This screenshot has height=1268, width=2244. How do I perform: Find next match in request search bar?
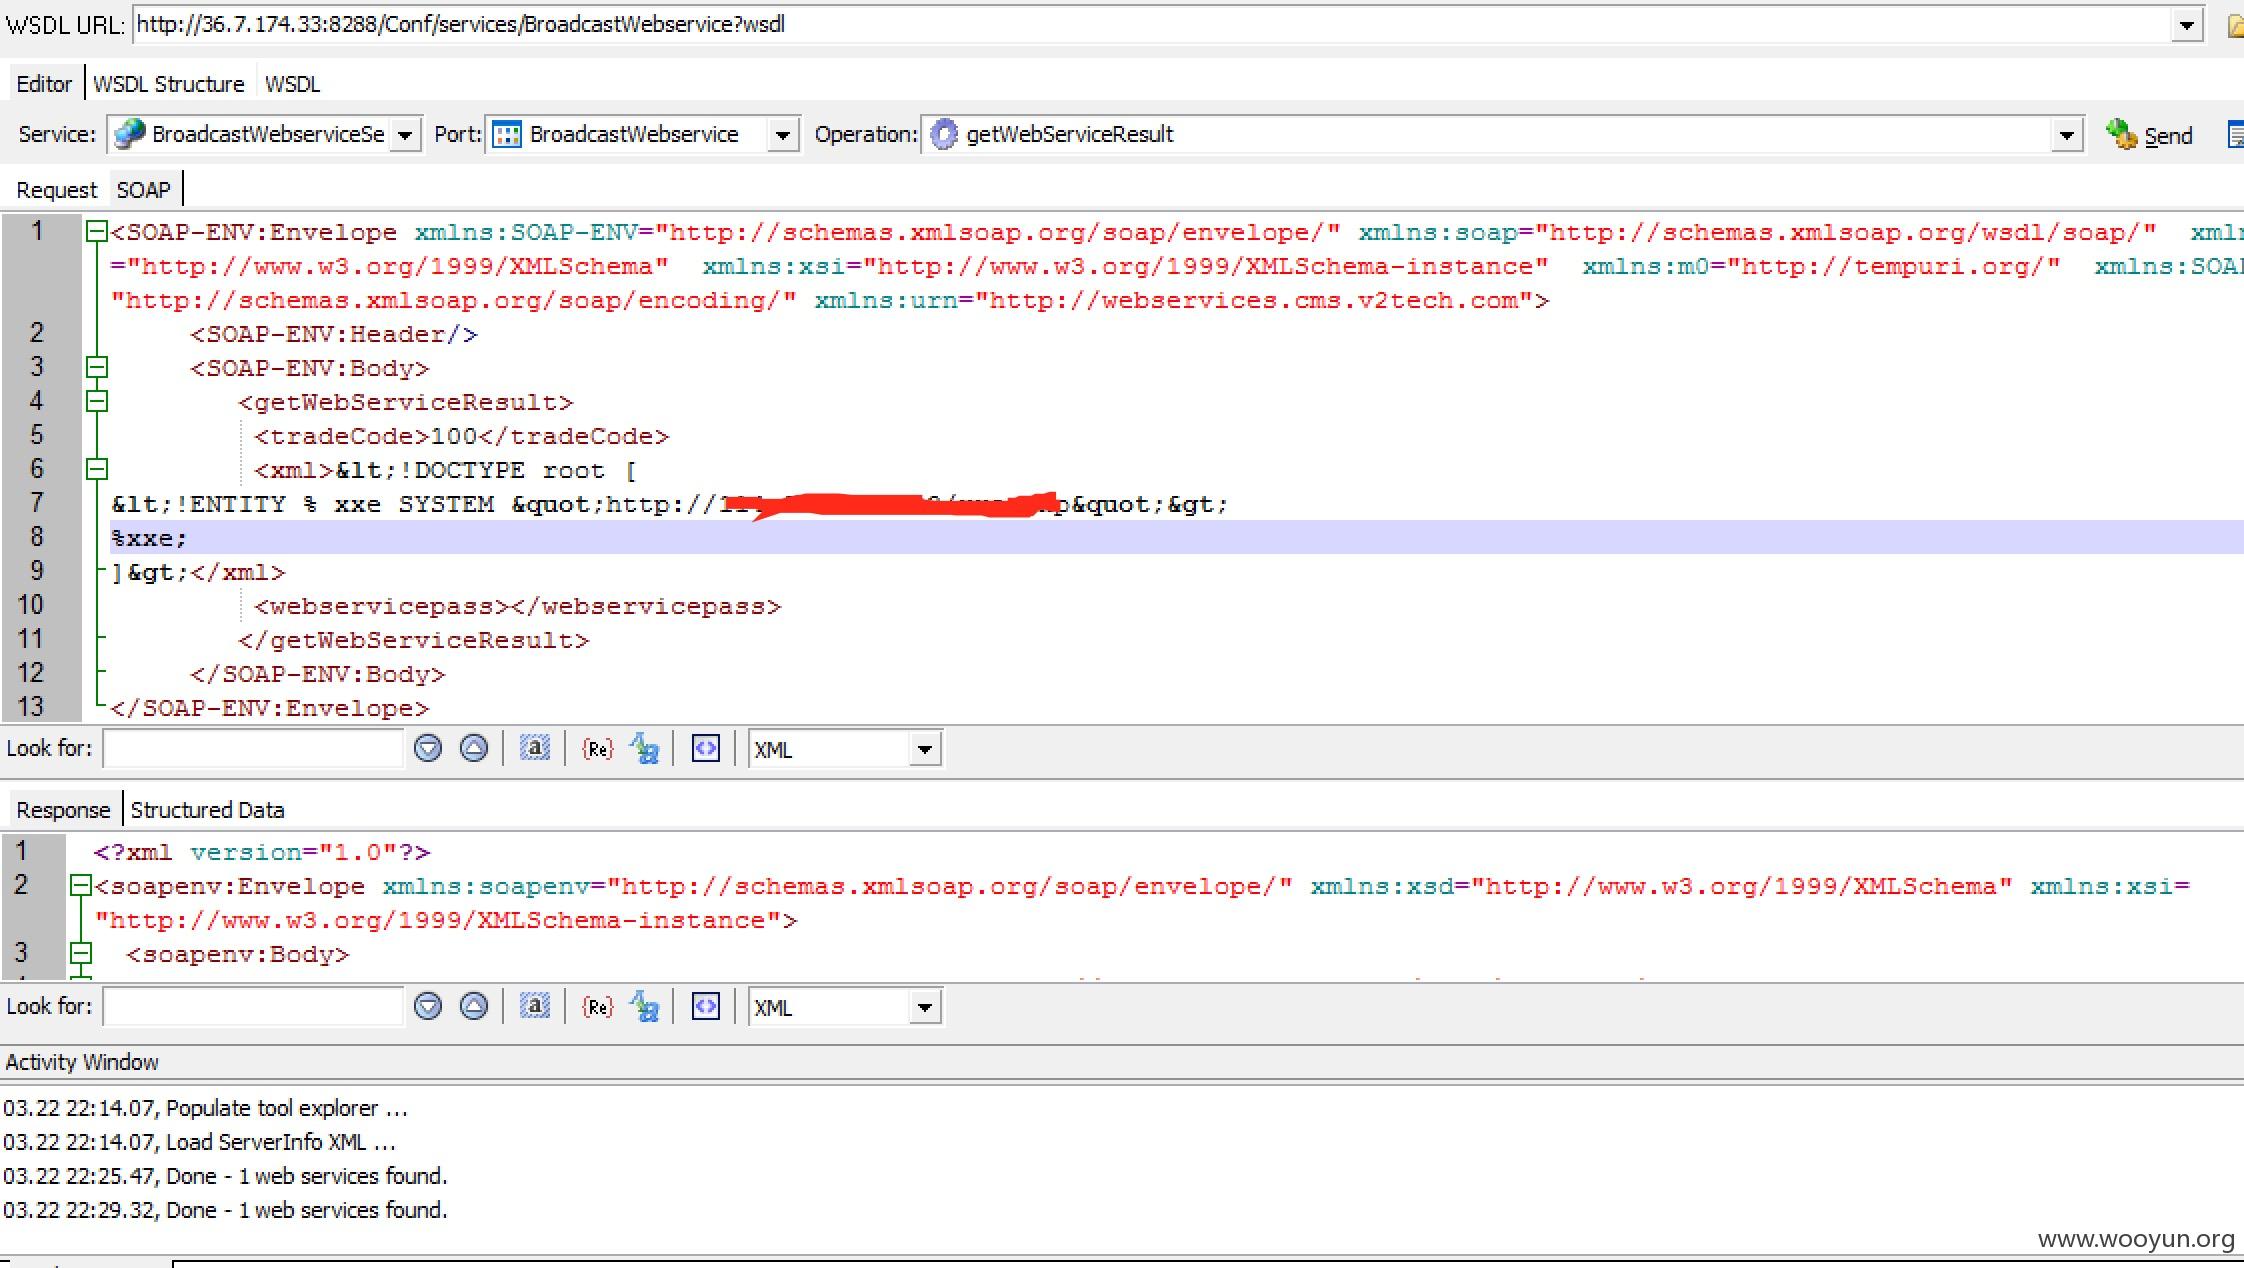428,748
